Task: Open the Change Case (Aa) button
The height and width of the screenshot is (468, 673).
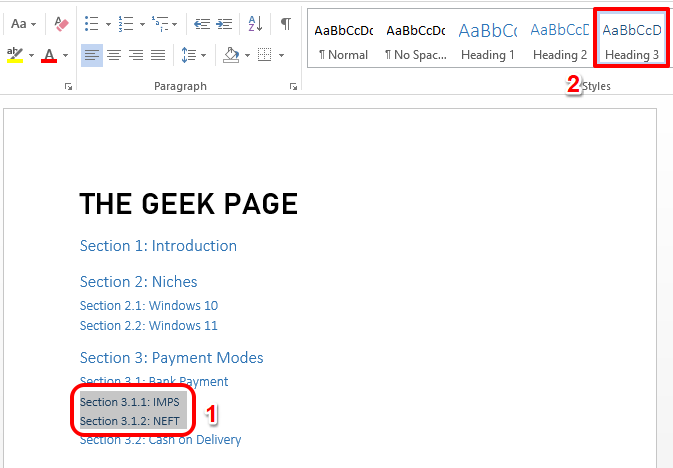Action: 18,24
